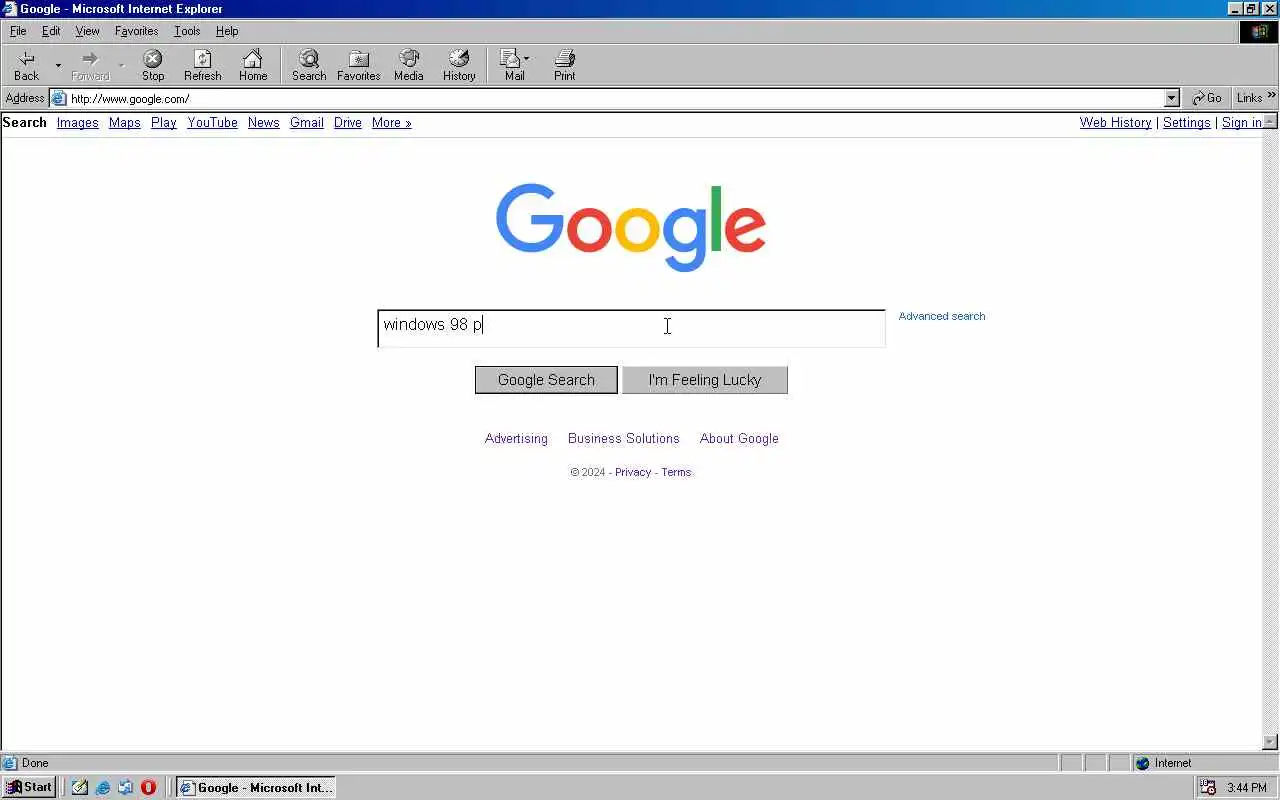Open the Web History link
Image resolution: width=1280 pixels, height=800 pixels.
pyautogui.click(x=1115, y=122)
